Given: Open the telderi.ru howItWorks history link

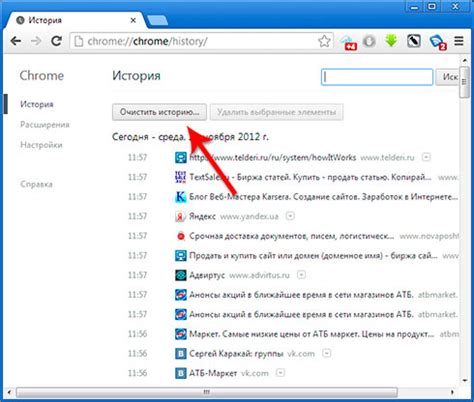Looking at the screenshot, I should point(273,157).
